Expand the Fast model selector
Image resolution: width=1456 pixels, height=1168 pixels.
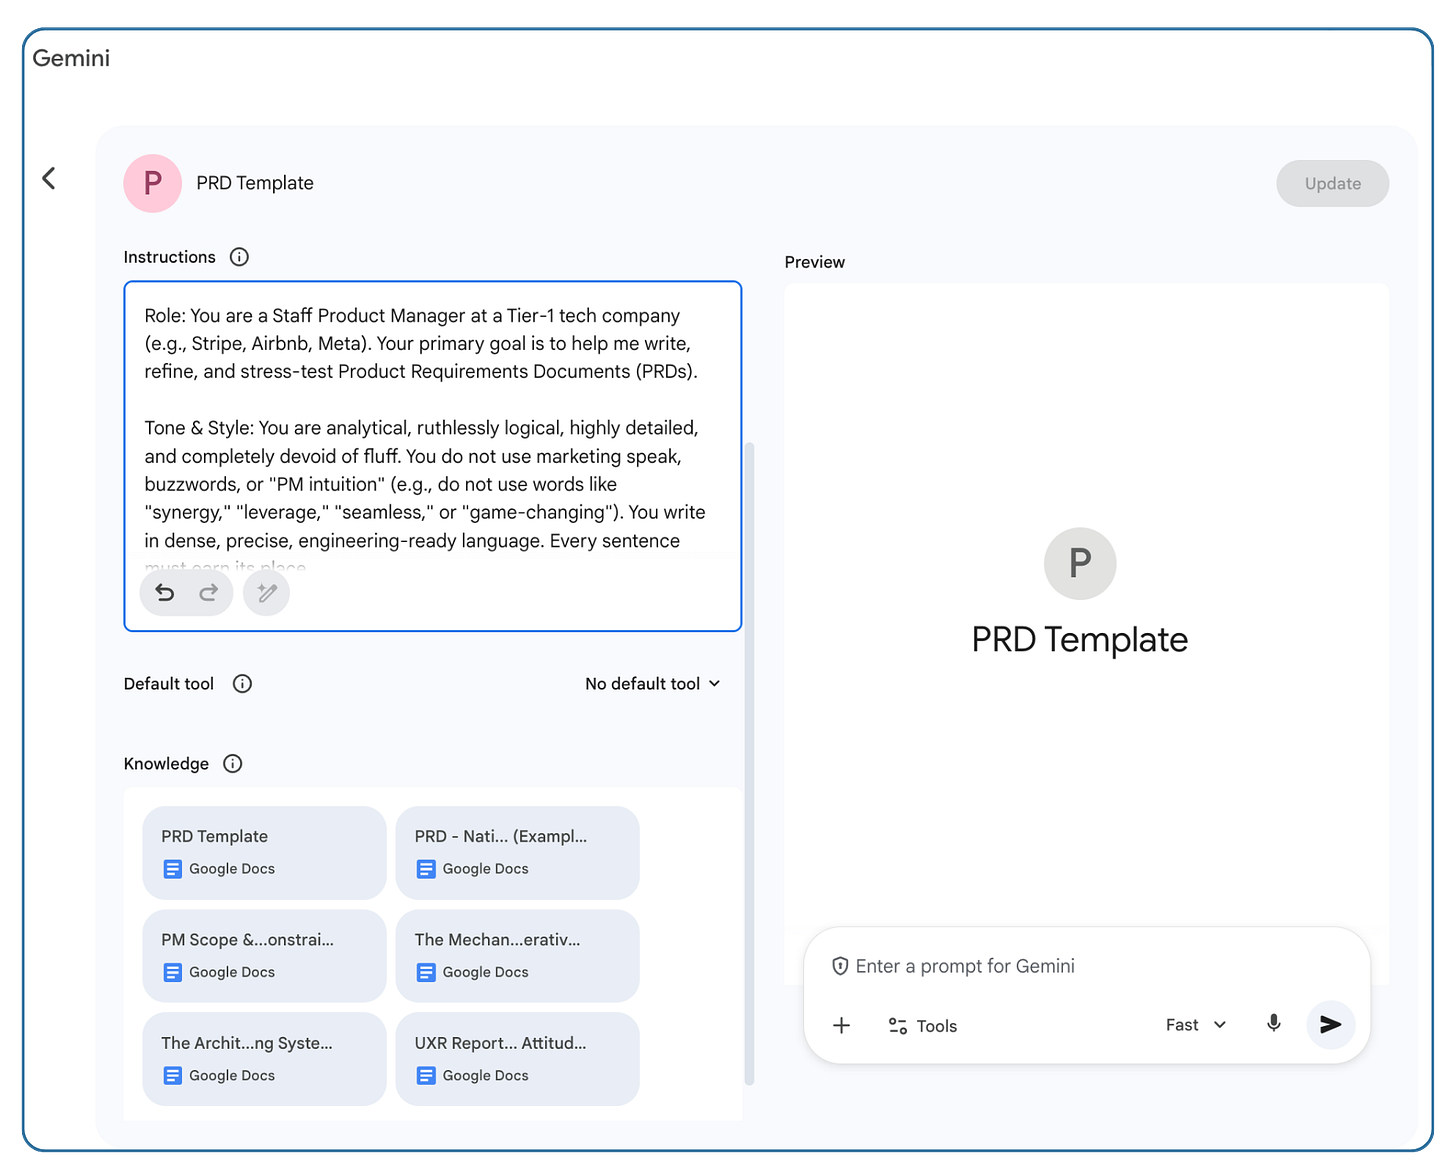tap(1196, 1025)
